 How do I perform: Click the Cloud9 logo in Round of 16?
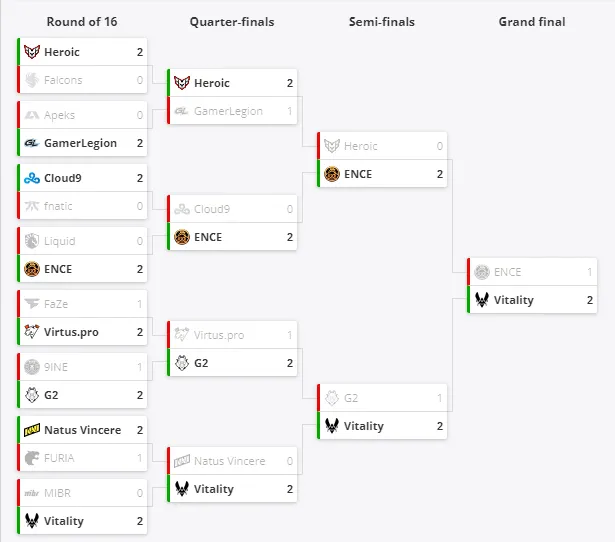[32, 178]
